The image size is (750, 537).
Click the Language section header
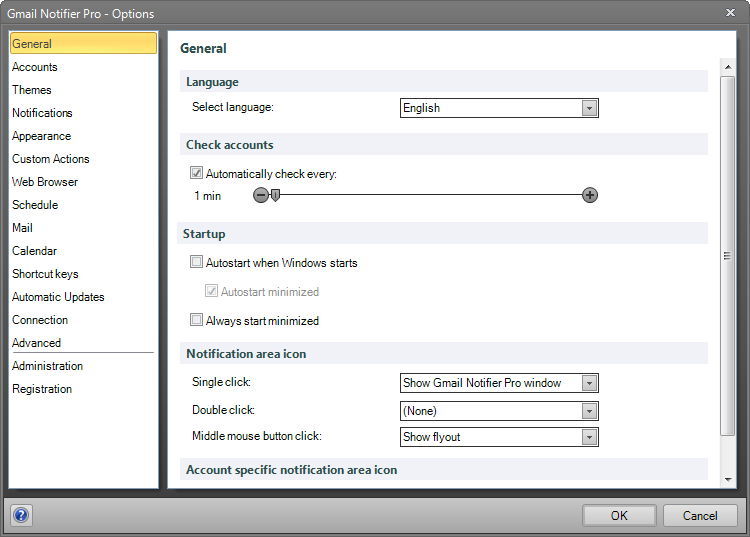(x=444, y=82)
